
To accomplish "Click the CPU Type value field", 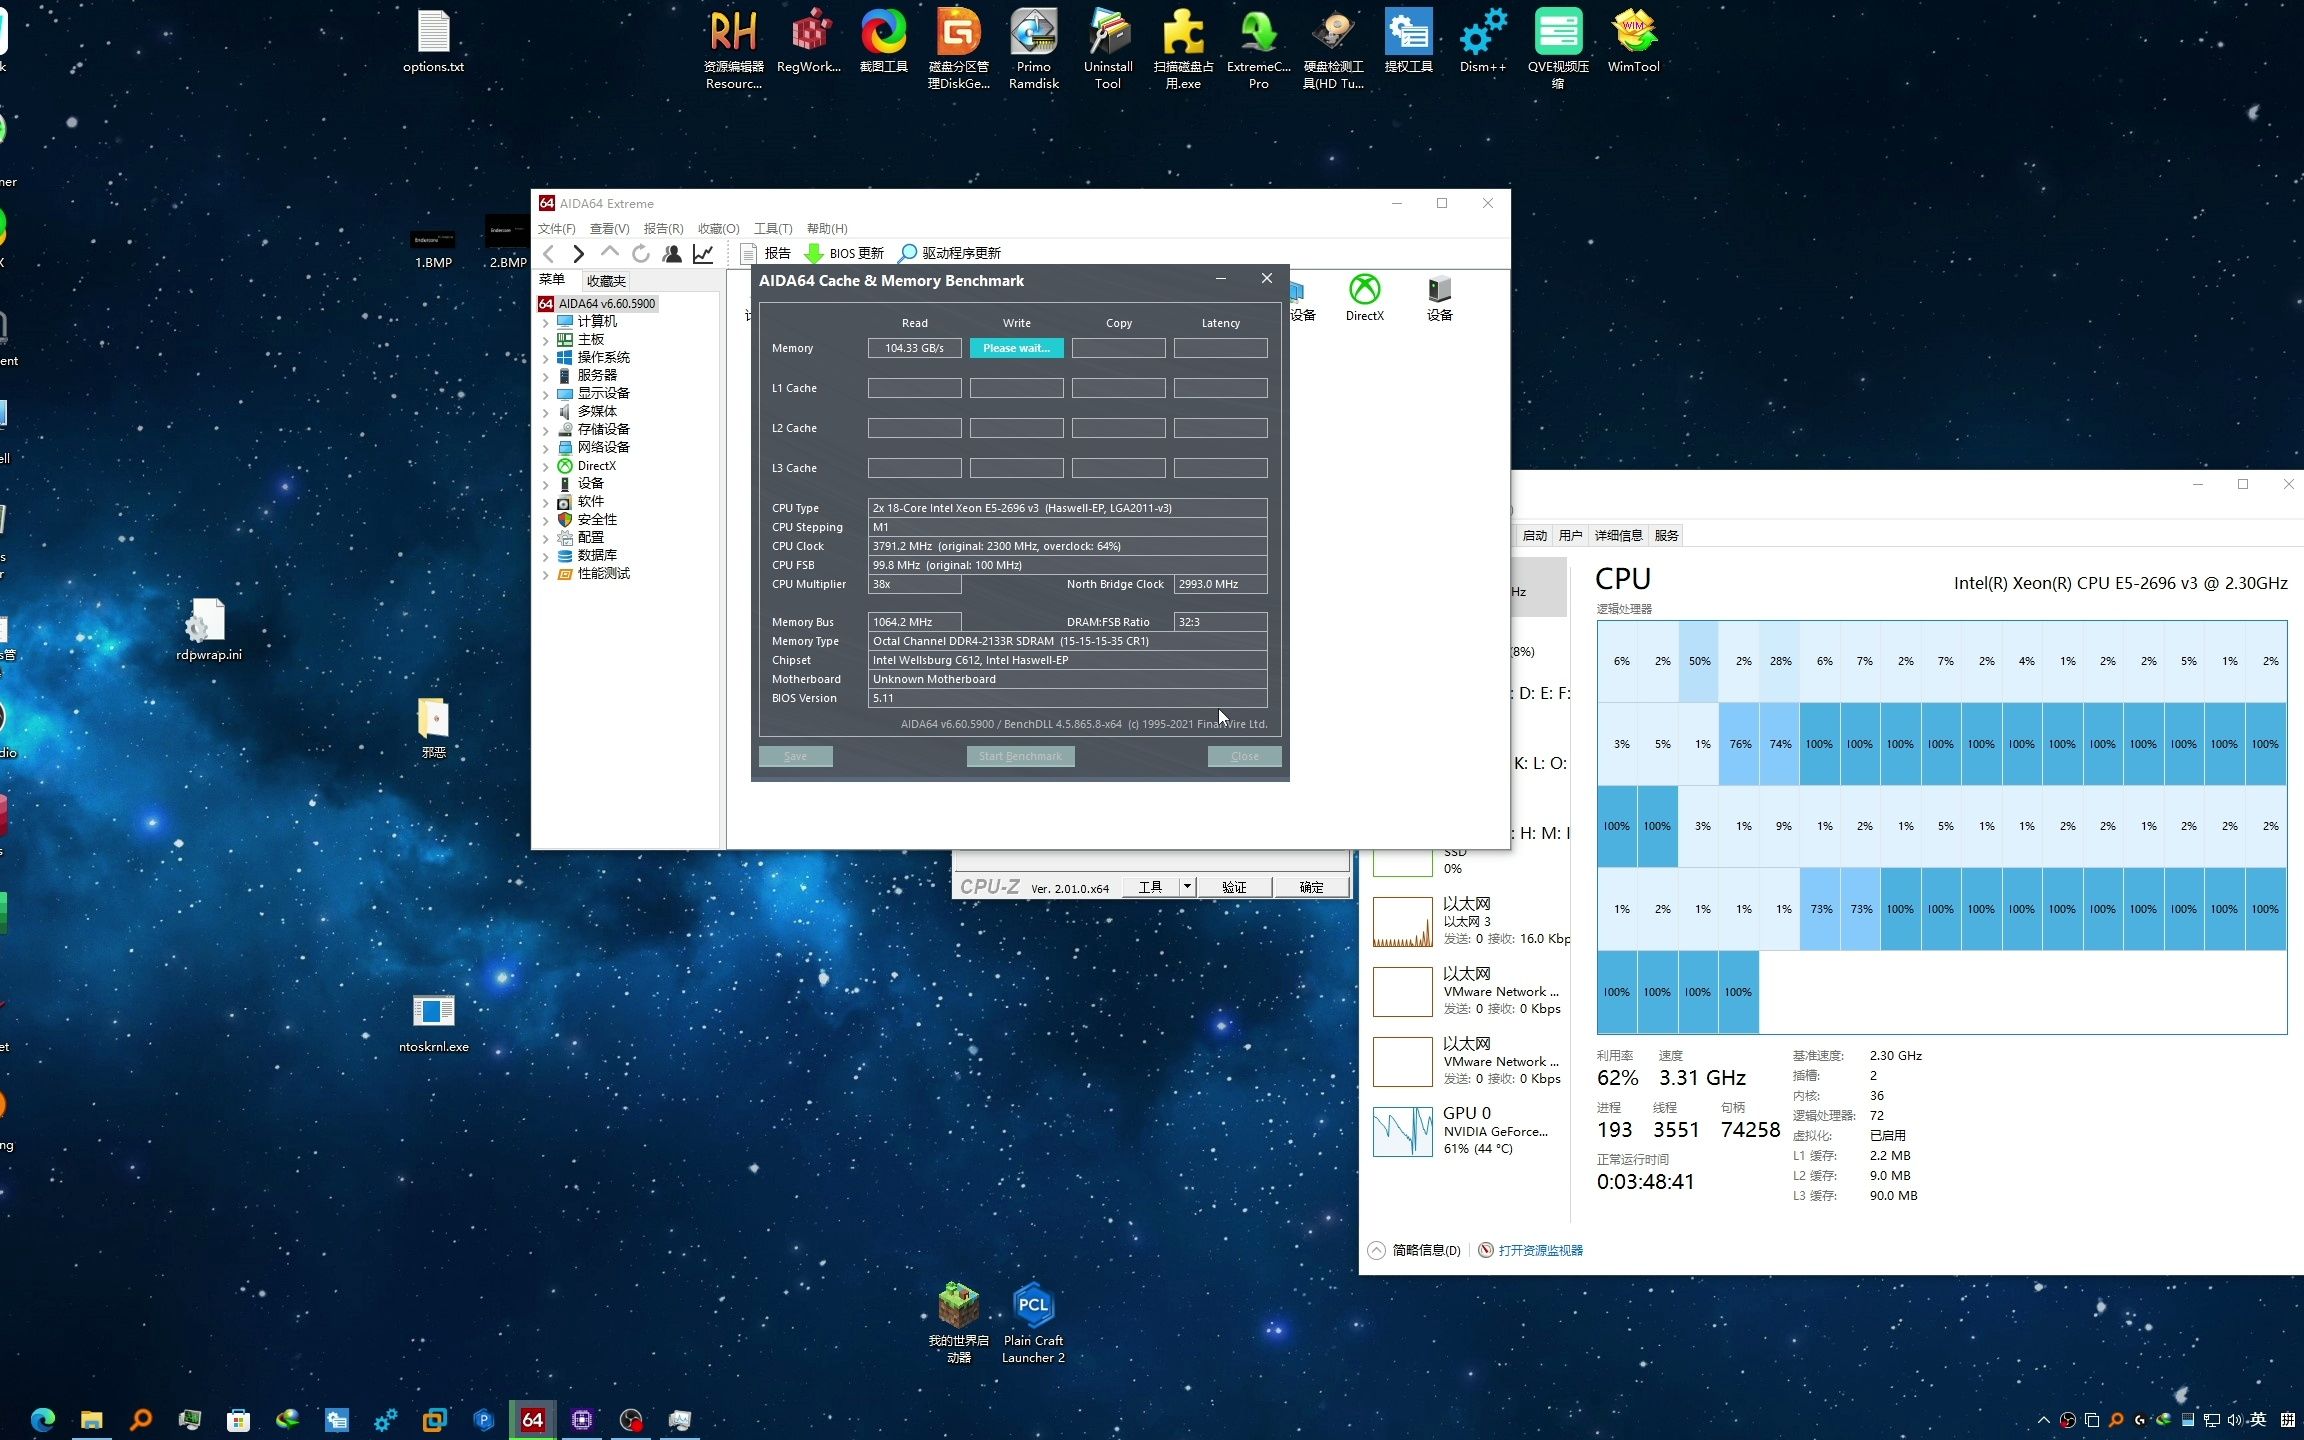I will 1067,508.
